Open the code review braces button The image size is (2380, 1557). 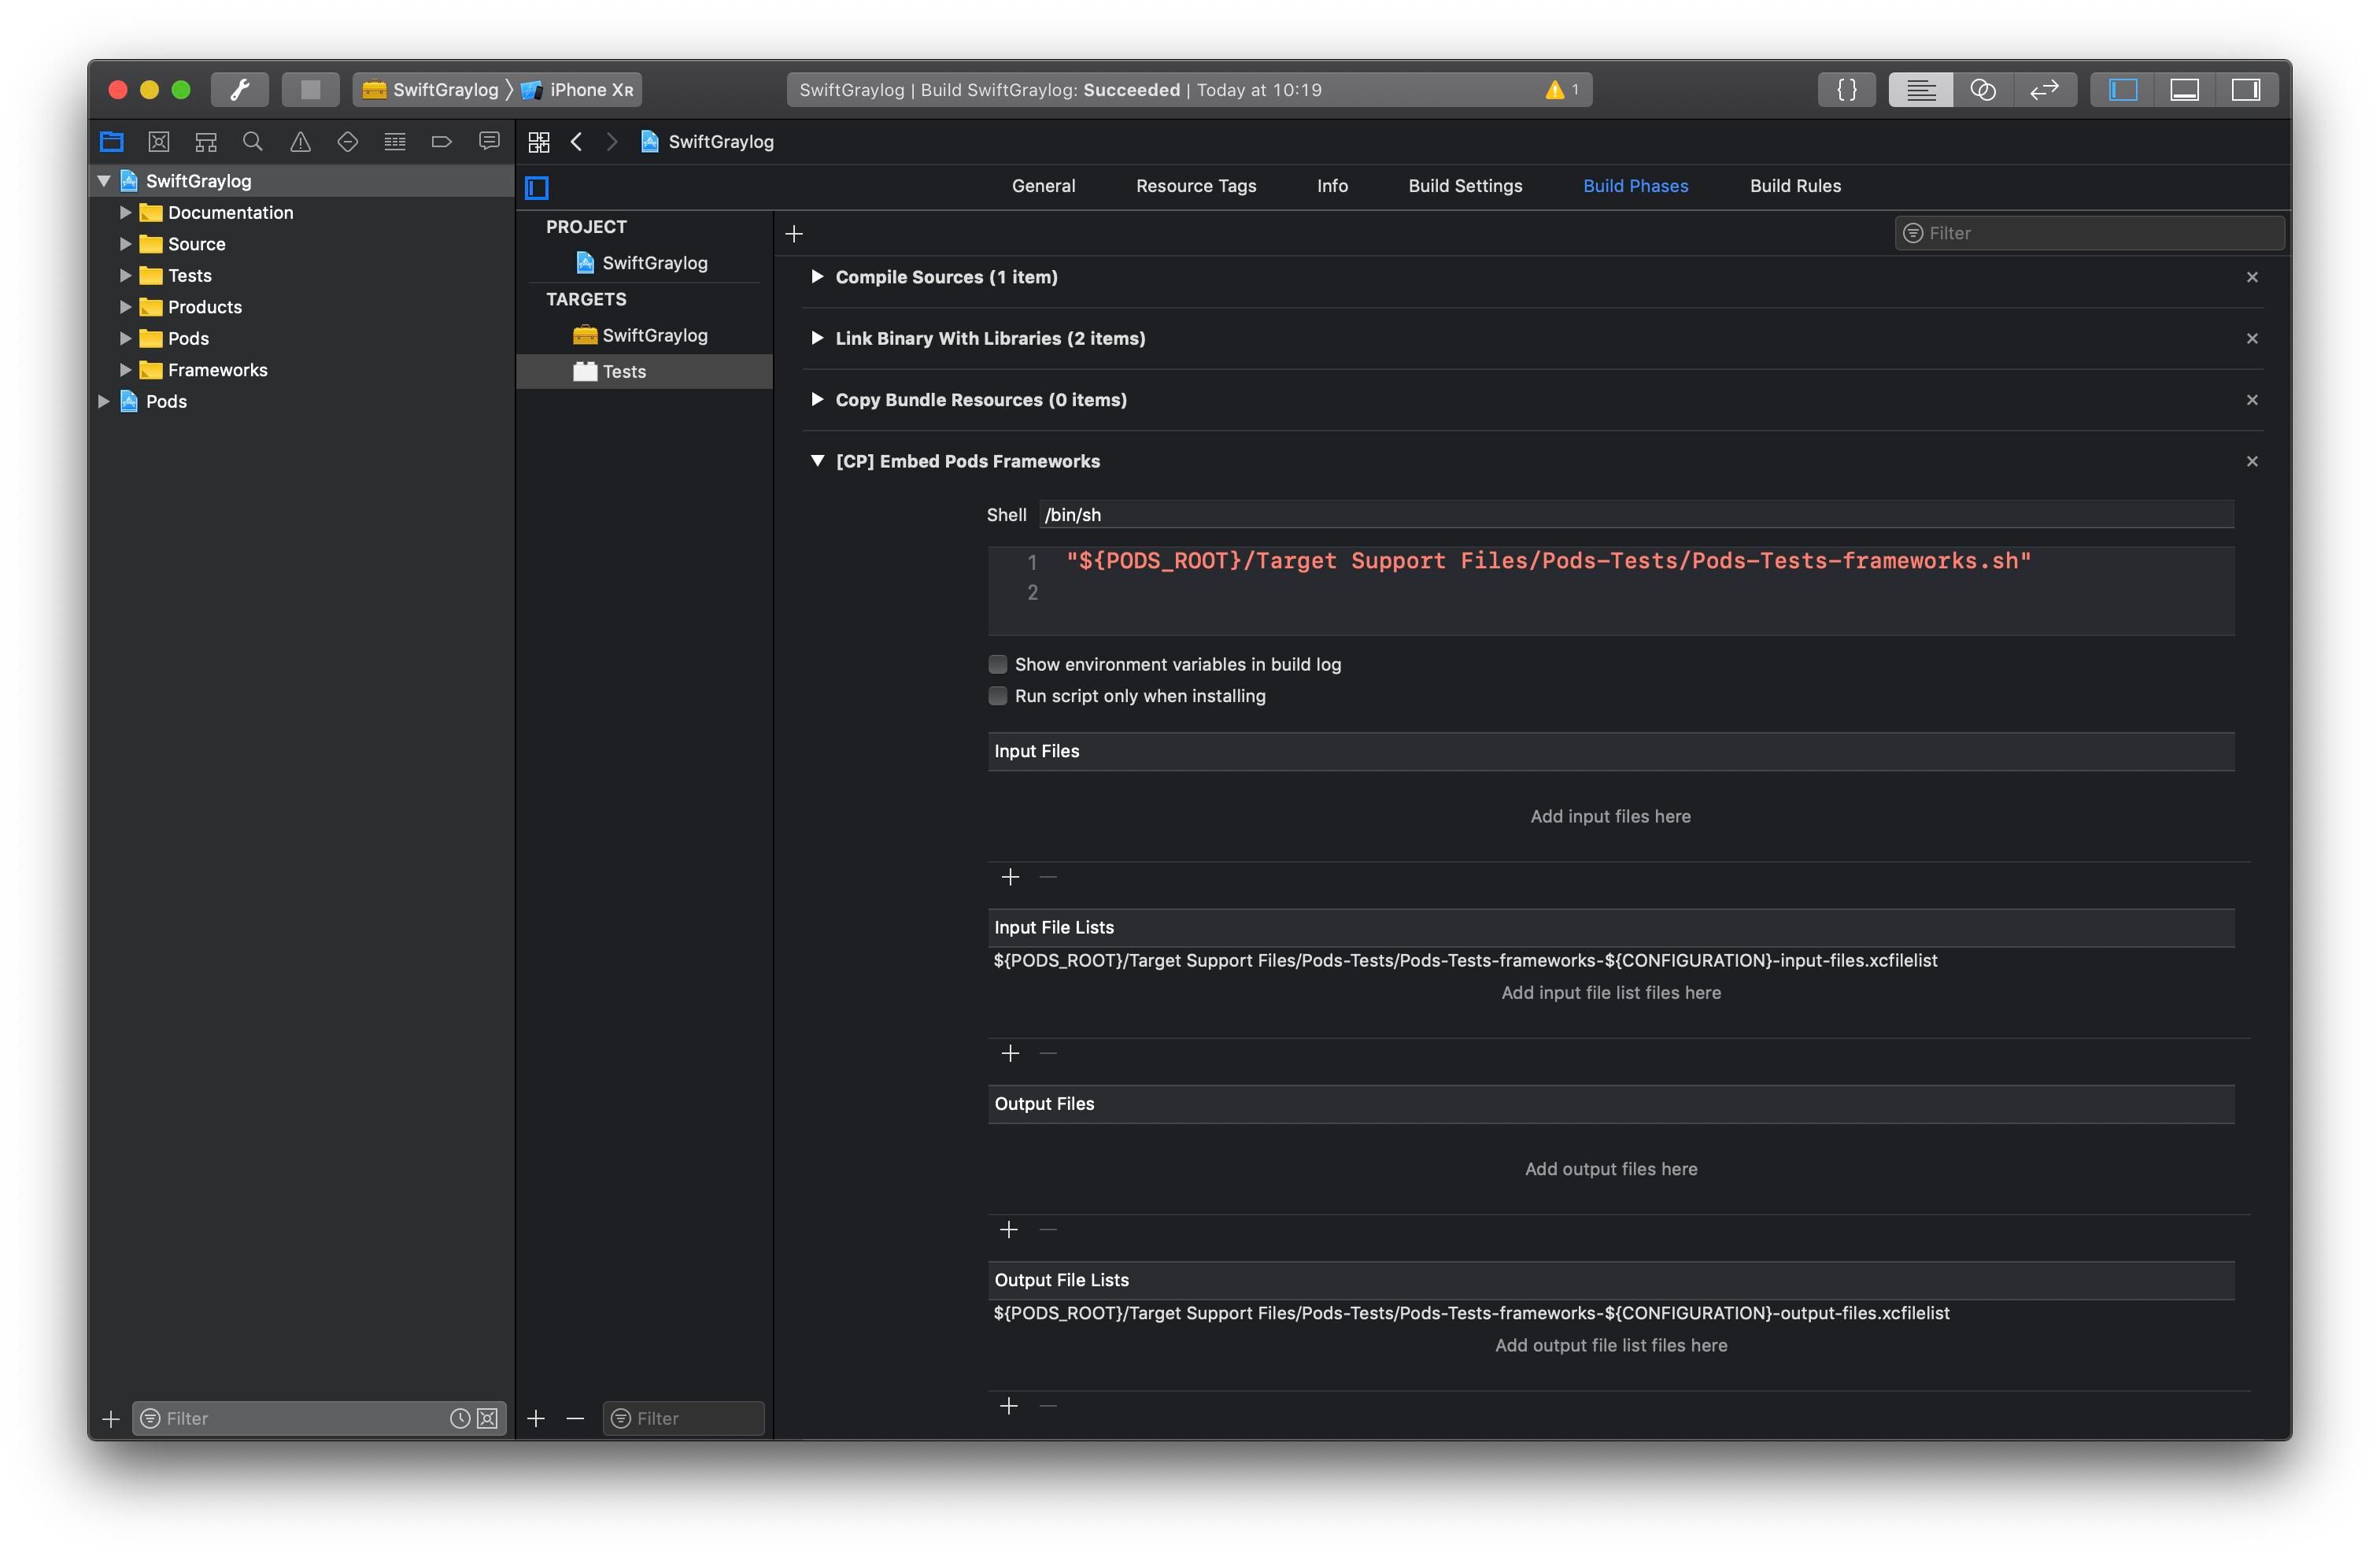(x=1846, y=90)
